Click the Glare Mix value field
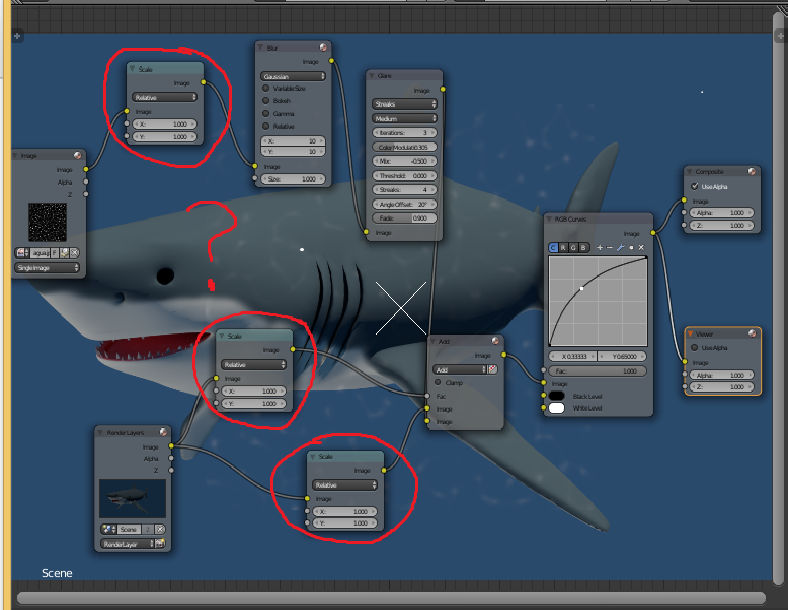 tap(405, 161)
